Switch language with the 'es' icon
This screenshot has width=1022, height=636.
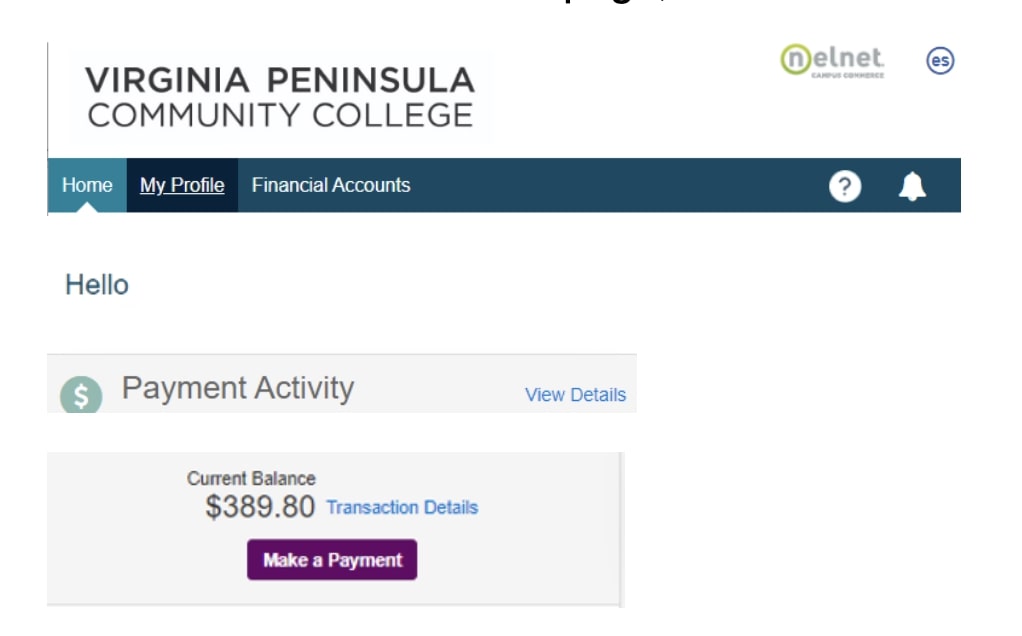click(940, 61)
